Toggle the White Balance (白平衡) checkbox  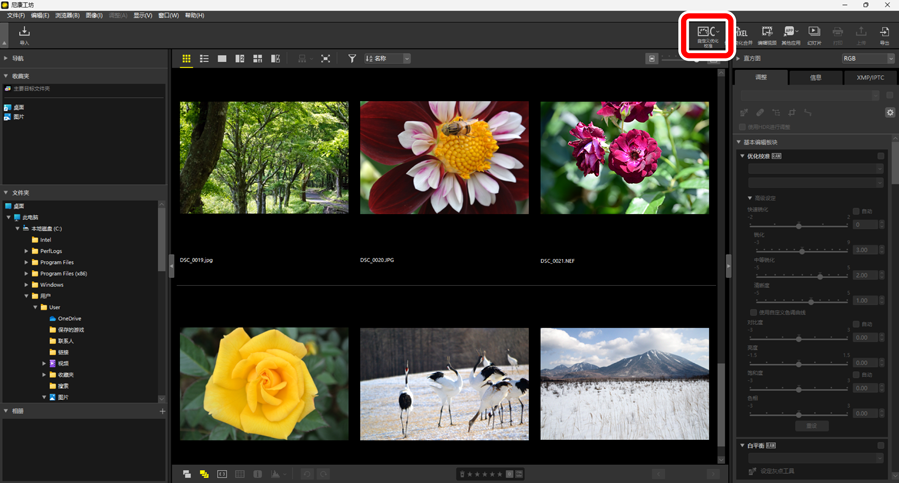click(x=881, y=445)
